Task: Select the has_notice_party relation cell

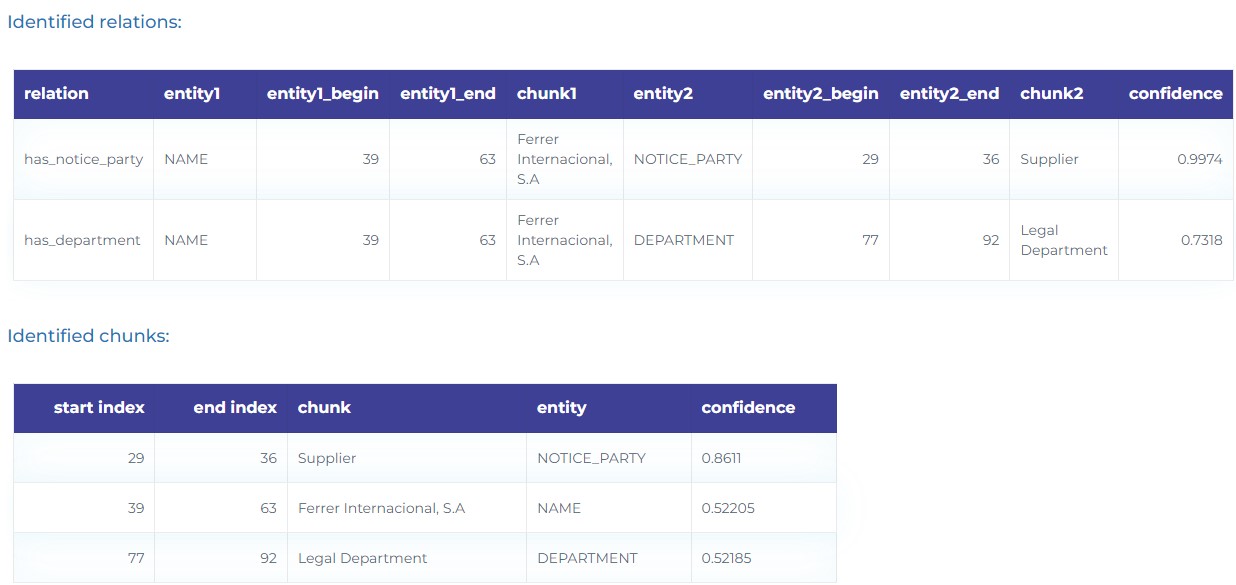Action: pos(84,160)
